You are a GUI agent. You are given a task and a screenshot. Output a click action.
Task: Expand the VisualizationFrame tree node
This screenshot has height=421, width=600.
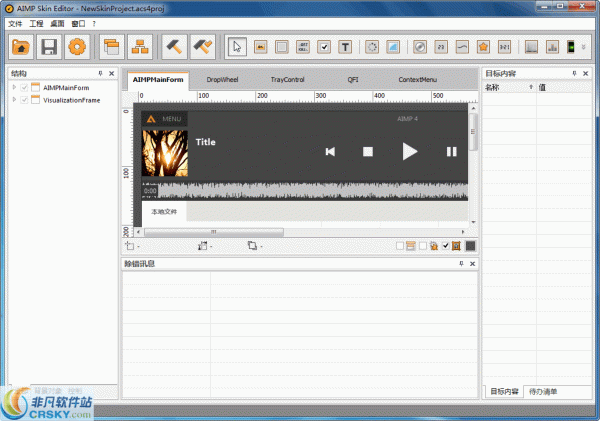[x=14, y=101]
